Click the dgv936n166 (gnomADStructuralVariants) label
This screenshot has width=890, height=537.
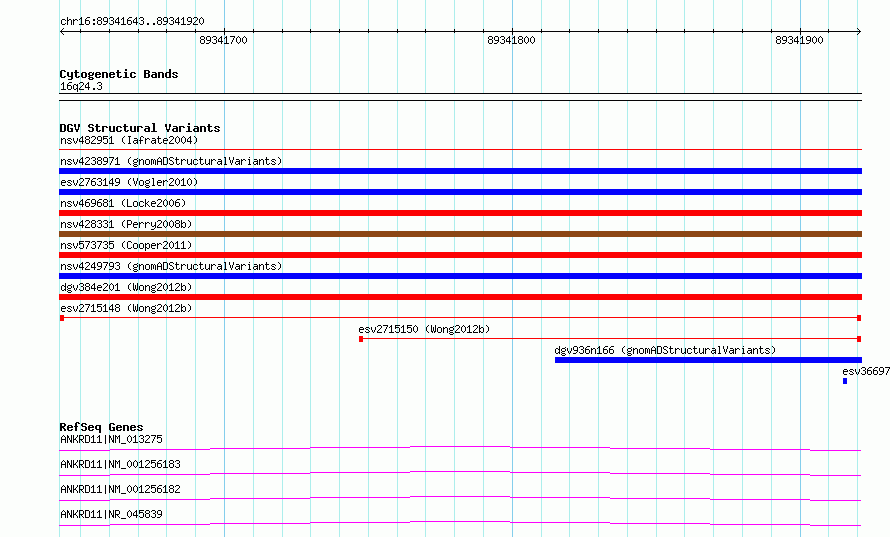click(665, 350)
